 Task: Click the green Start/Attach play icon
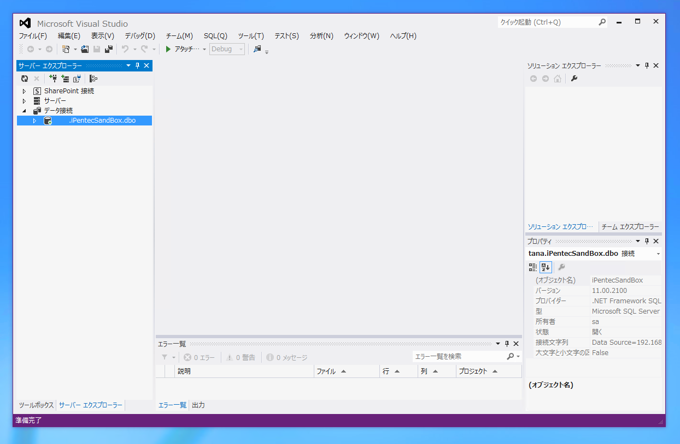[x=168, y=49]
